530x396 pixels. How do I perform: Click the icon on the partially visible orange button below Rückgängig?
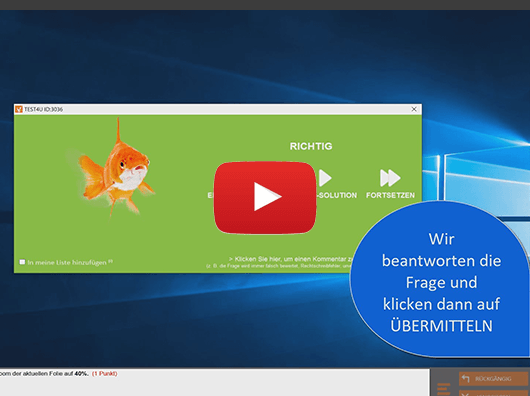point(466,394)
